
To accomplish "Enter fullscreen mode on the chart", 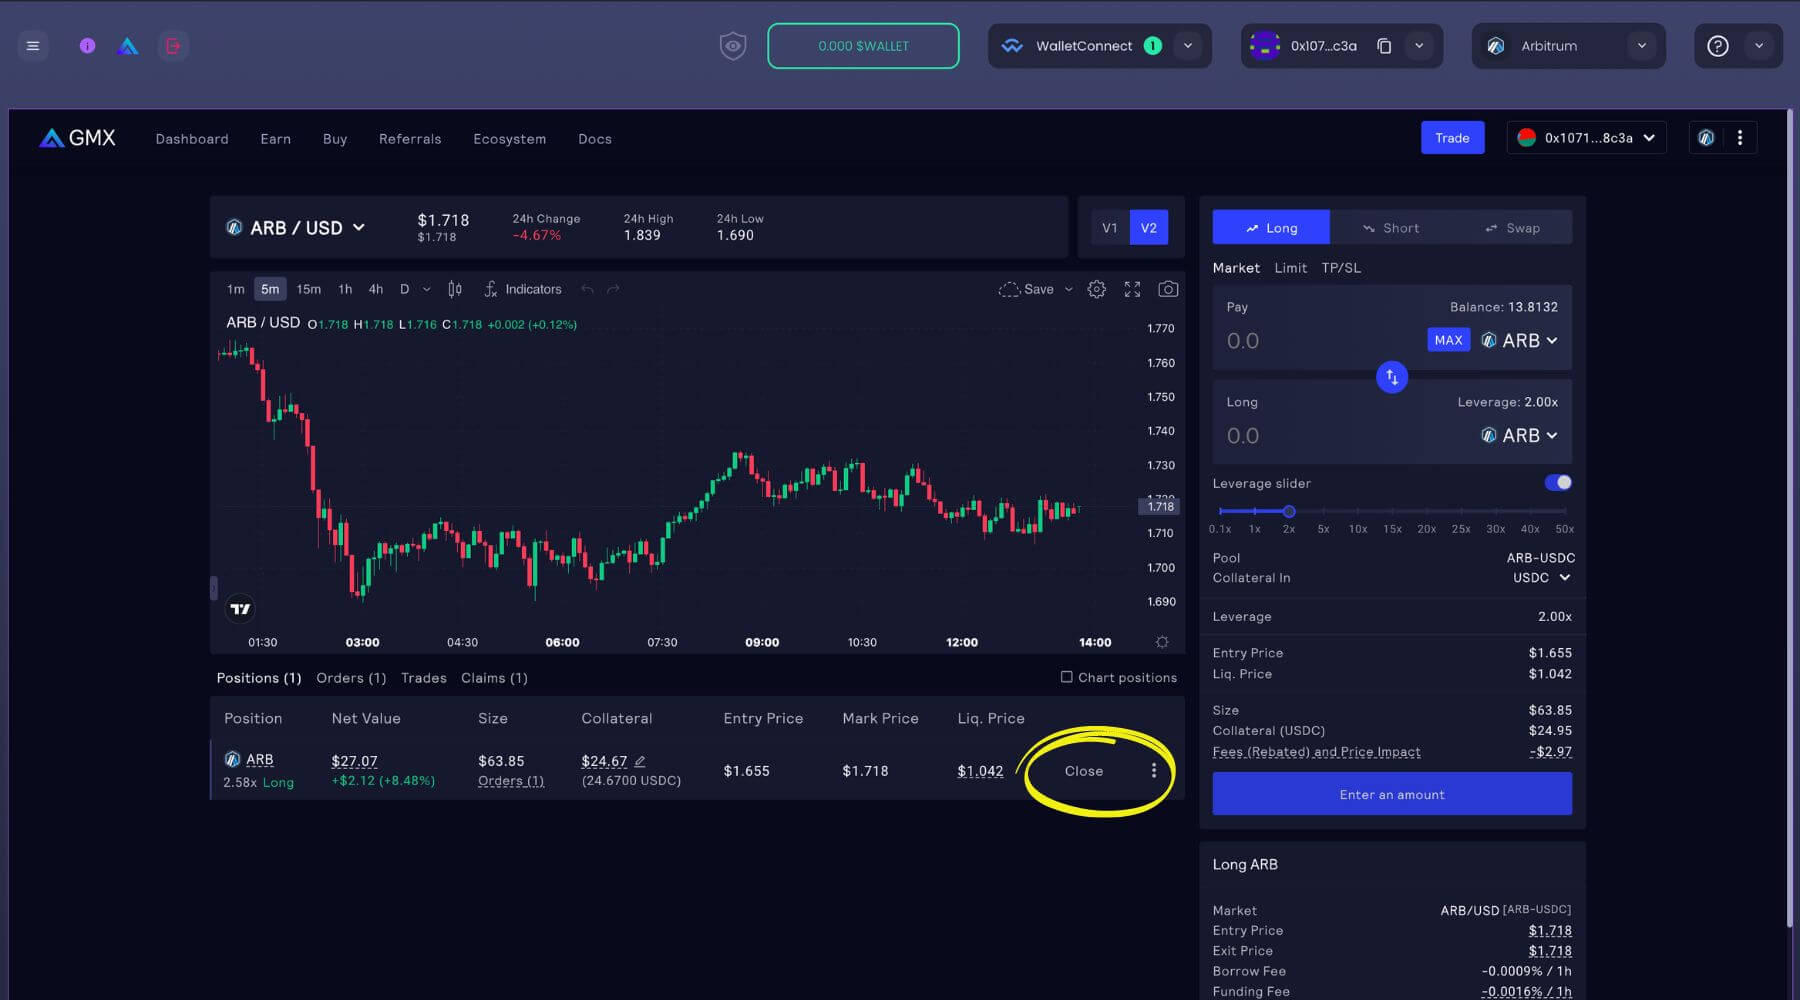I will click(1133, 289).
